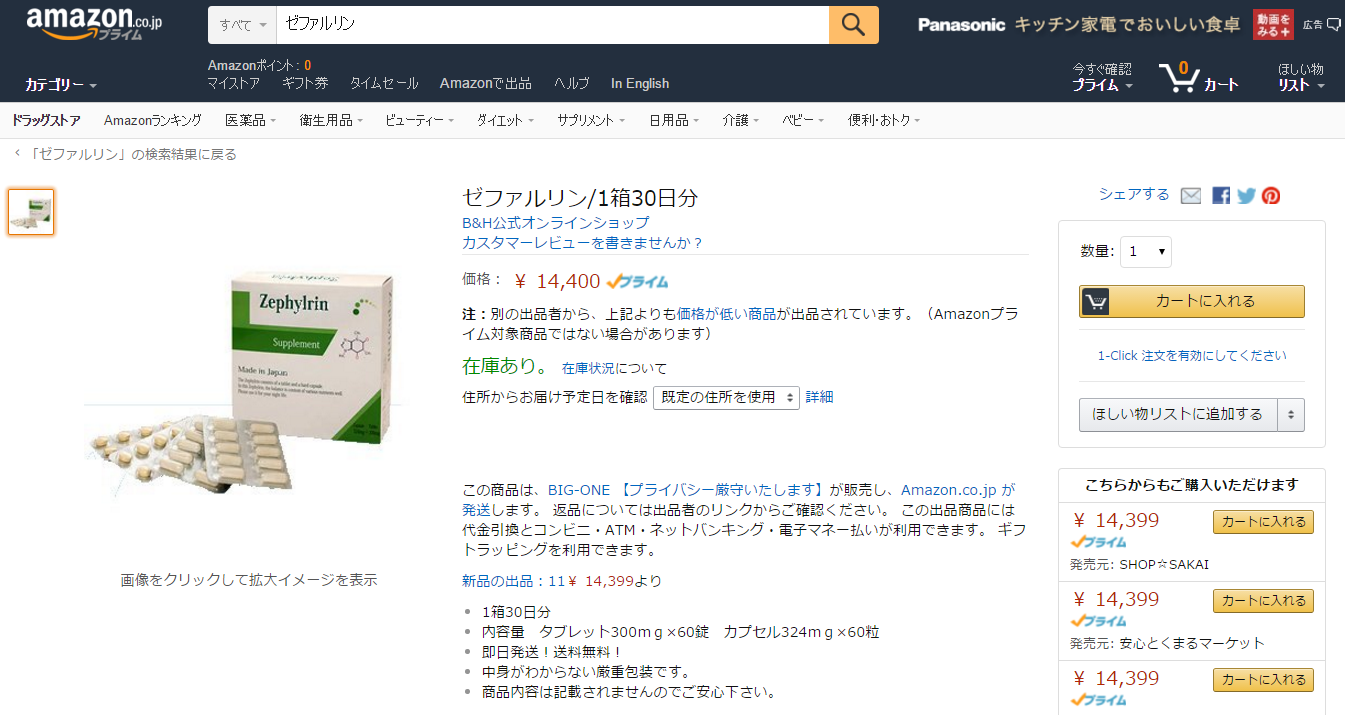This screenshot has width=1345, height=715.
Task: Add SHOP☆SAKAI offer to cart
Action: click(x=1263, y=522)
